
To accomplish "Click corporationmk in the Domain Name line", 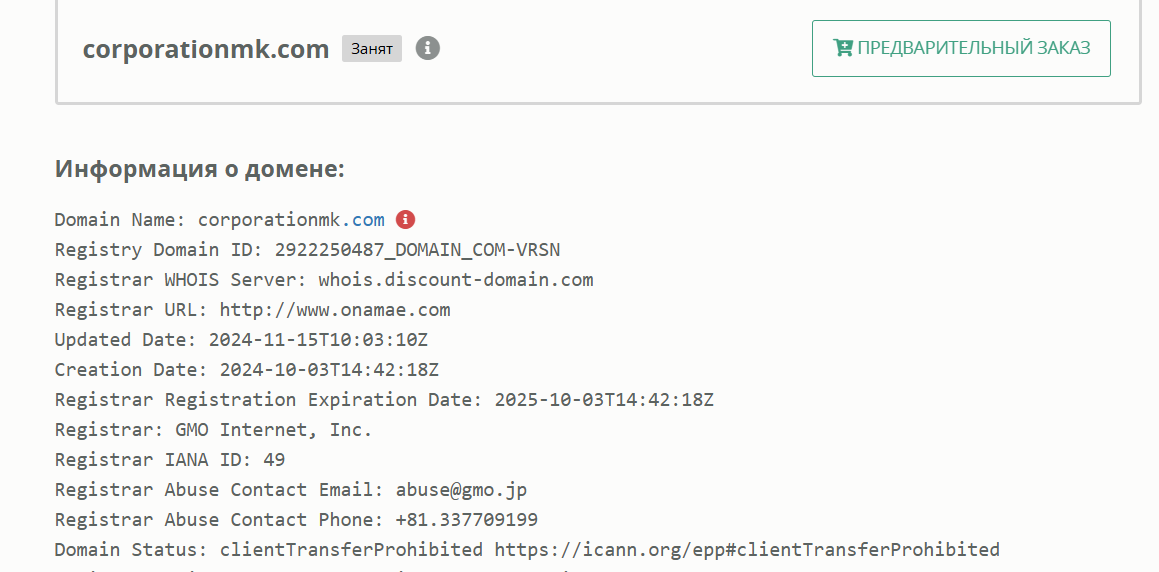I will pos(269,219).
